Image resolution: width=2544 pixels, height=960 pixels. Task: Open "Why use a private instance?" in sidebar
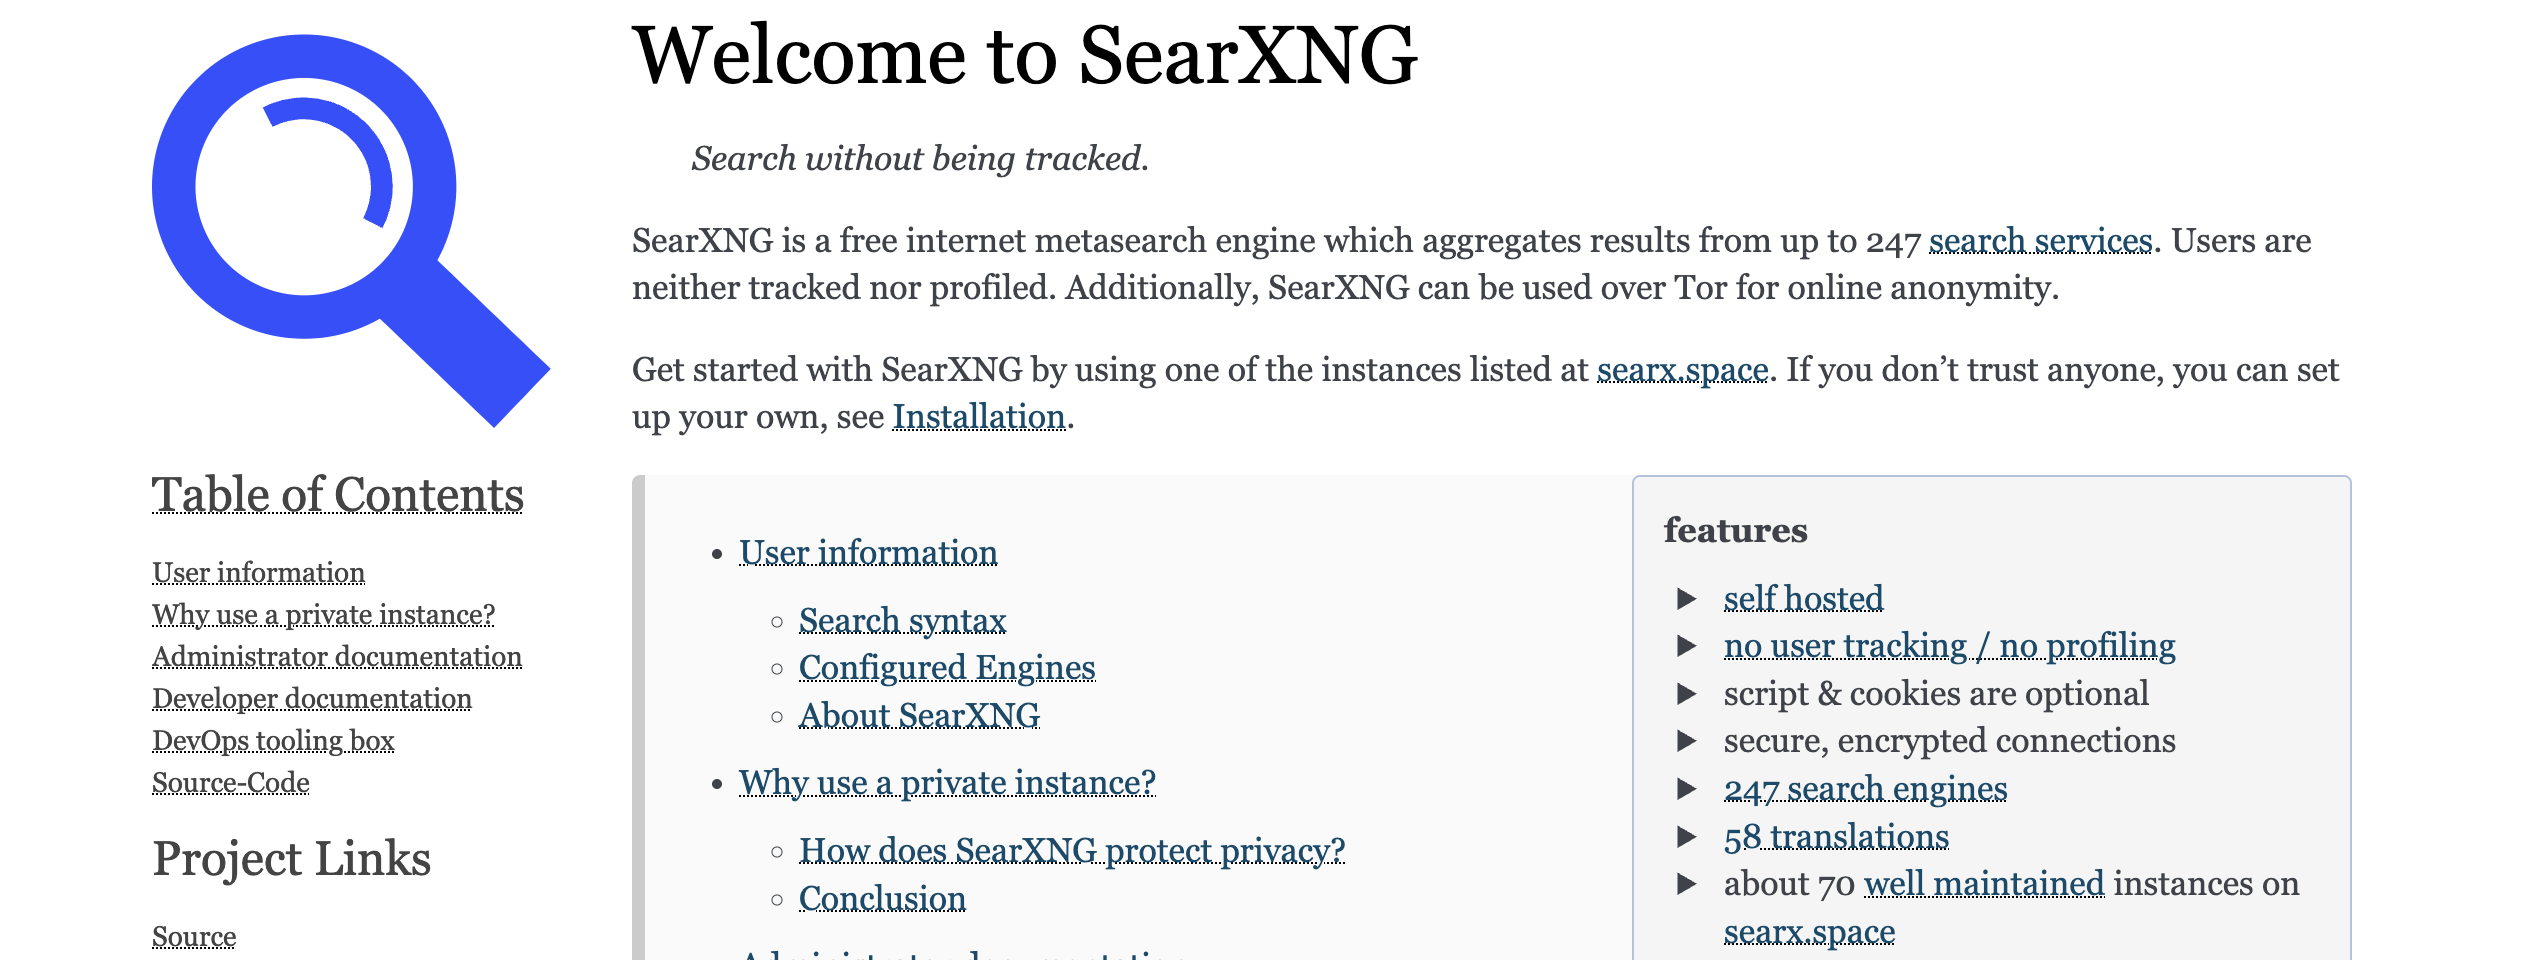(x=322, y=616)
